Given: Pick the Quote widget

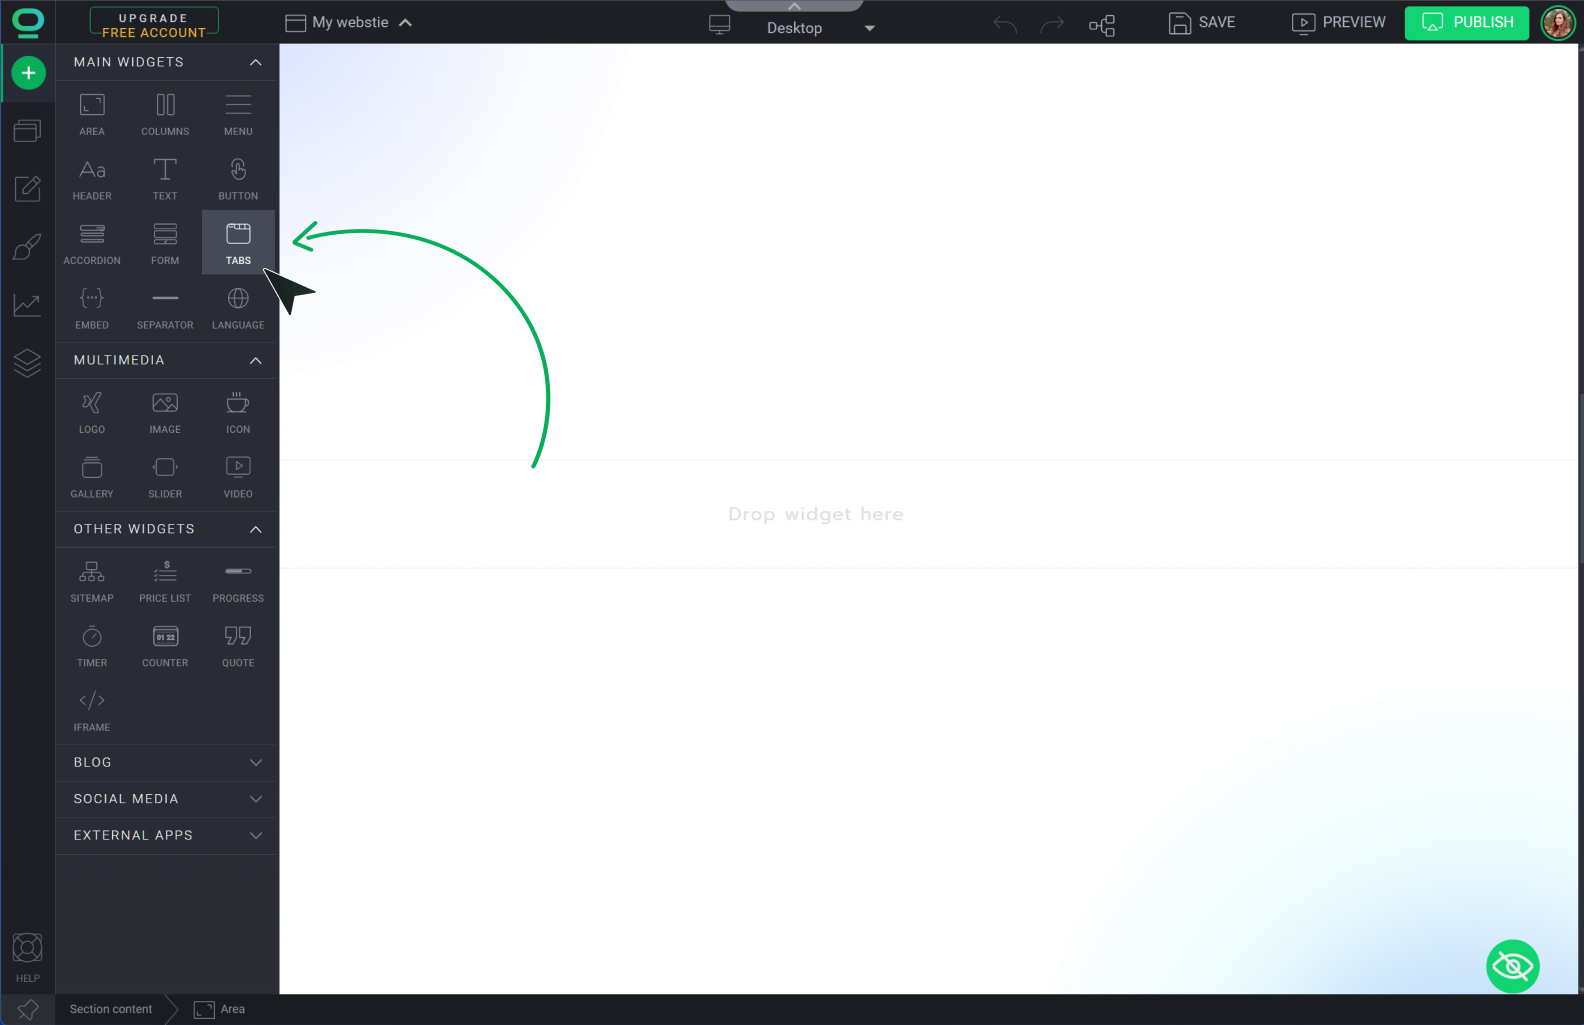Looking at the screenshot, I should coord(238,646).
